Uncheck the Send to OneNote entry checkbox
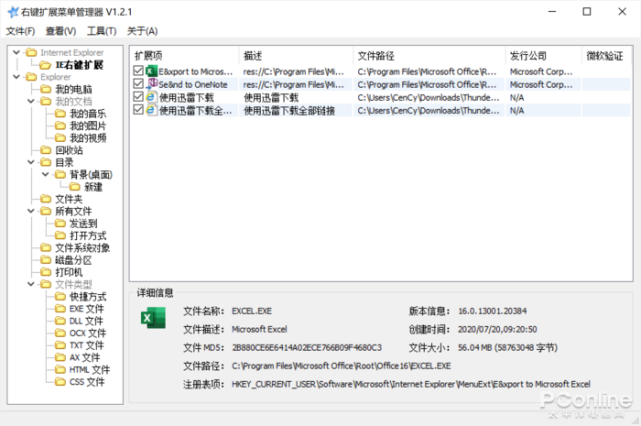 pos(138,84)
